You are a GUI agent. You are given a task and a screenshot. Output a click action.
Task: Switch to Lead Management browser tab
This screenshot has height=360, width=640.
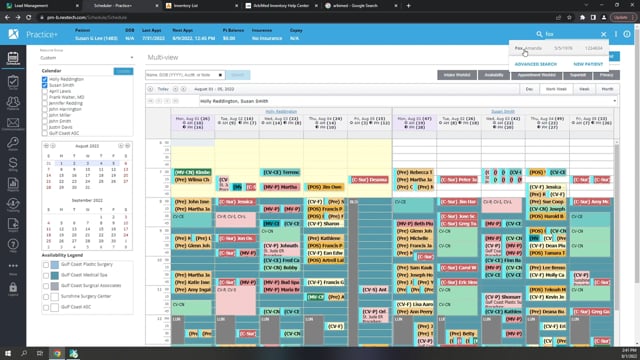pyautogui.click(x=41, y=6)
